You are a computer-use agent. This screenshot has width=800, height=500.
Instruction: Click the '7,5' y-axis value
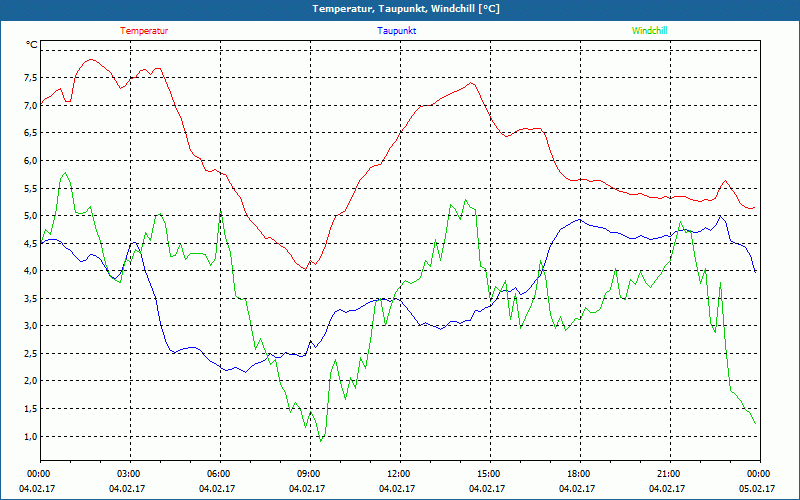click(31, 78)
